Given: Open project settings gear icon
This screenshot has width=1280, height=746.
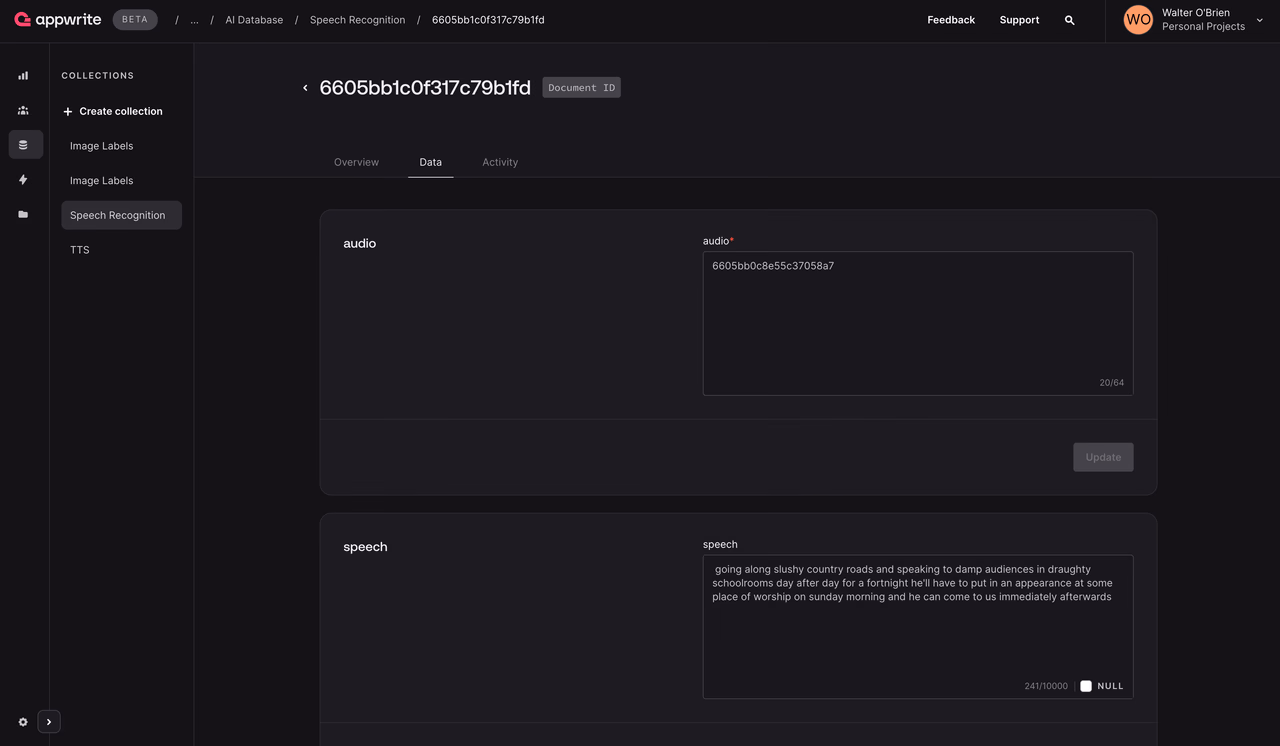Looking at the screenshot, I should pos(23,722).
